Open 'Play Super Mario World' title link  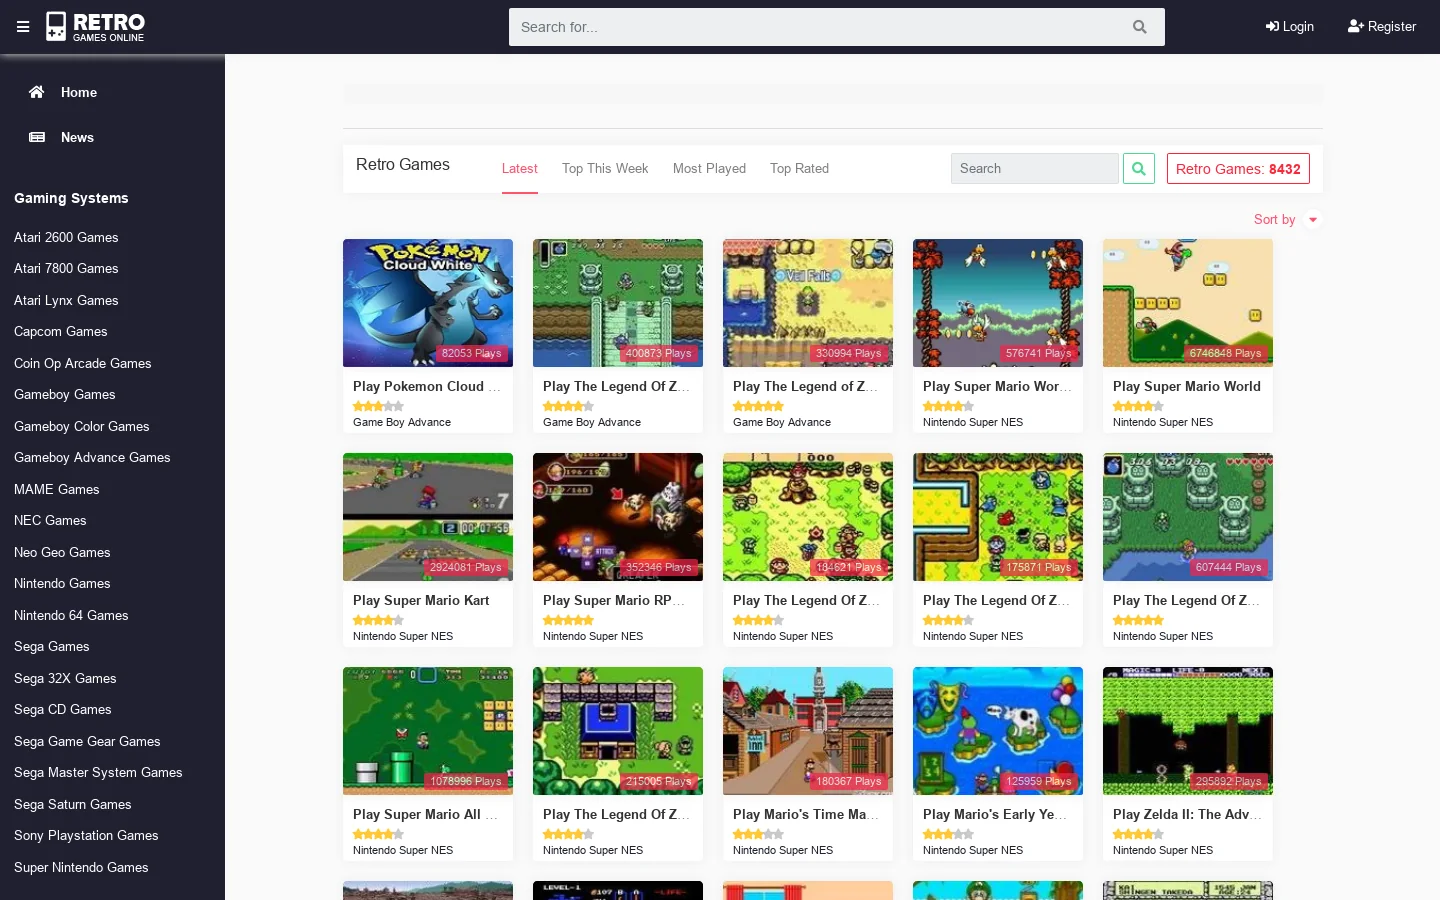(x=1187, y=386)
